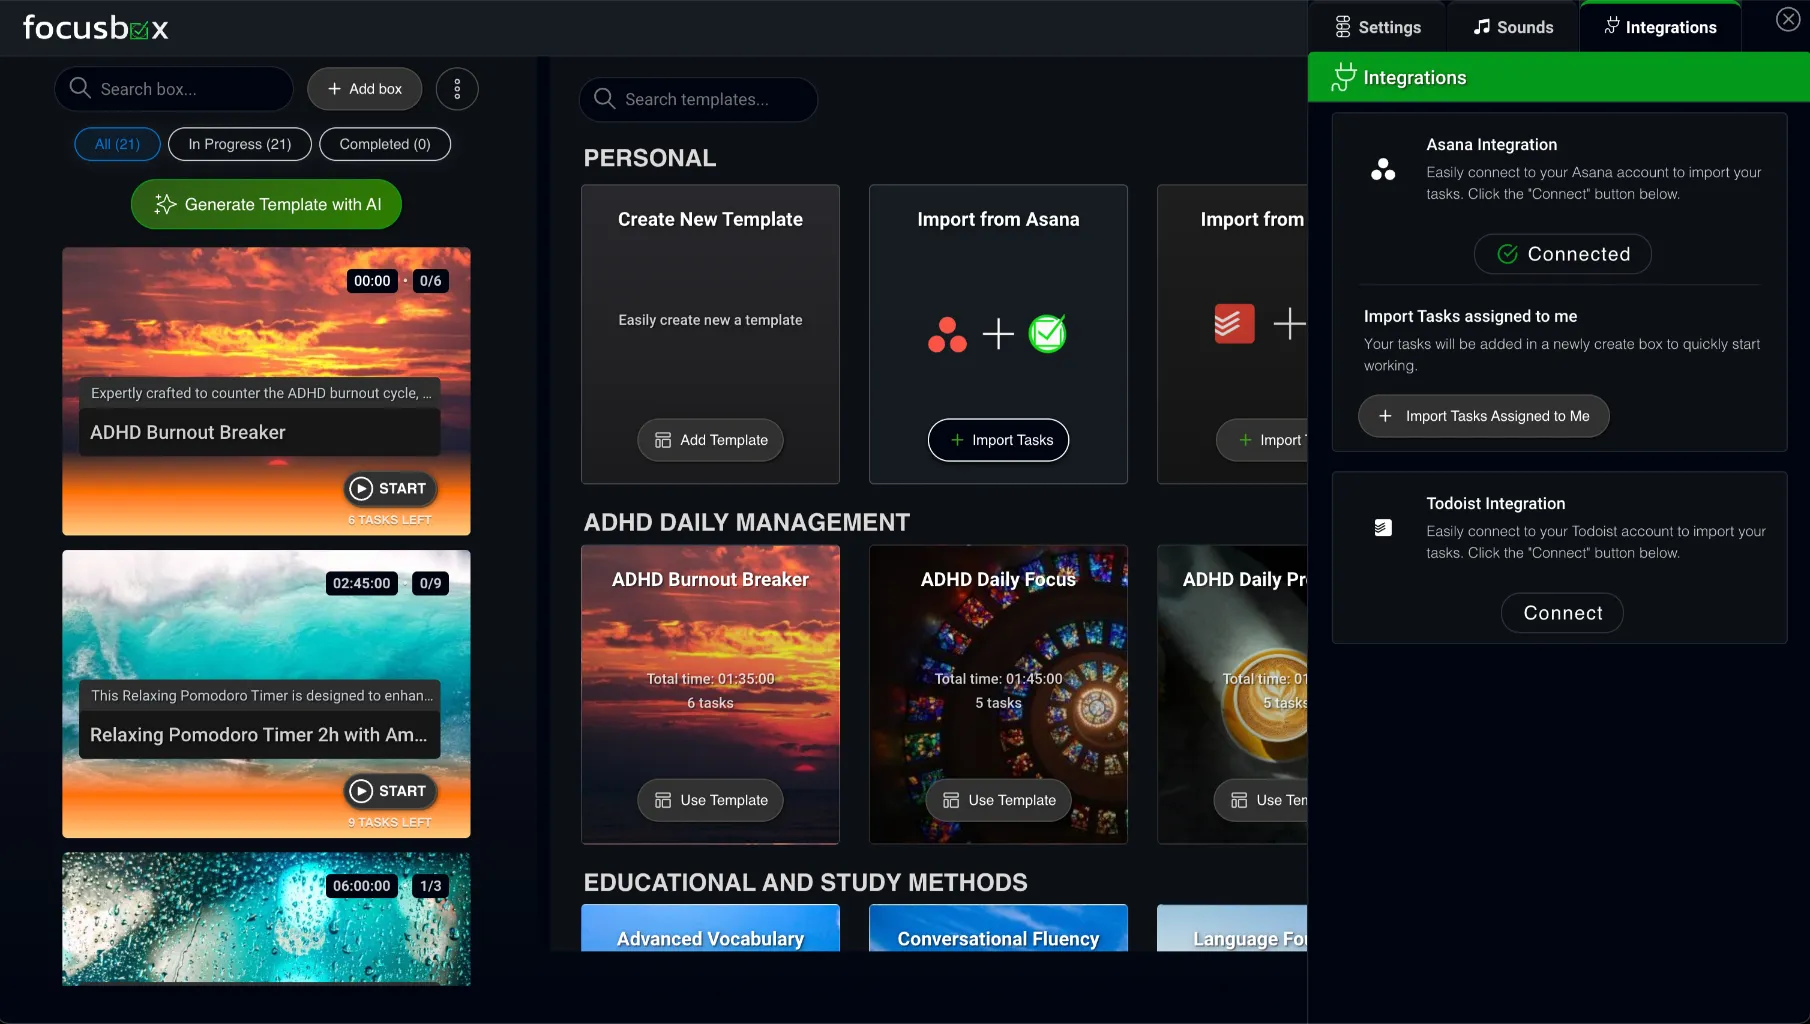Connect the Todoist integration
This screenshot has height=1024, width=1810.
point(1562,613)
